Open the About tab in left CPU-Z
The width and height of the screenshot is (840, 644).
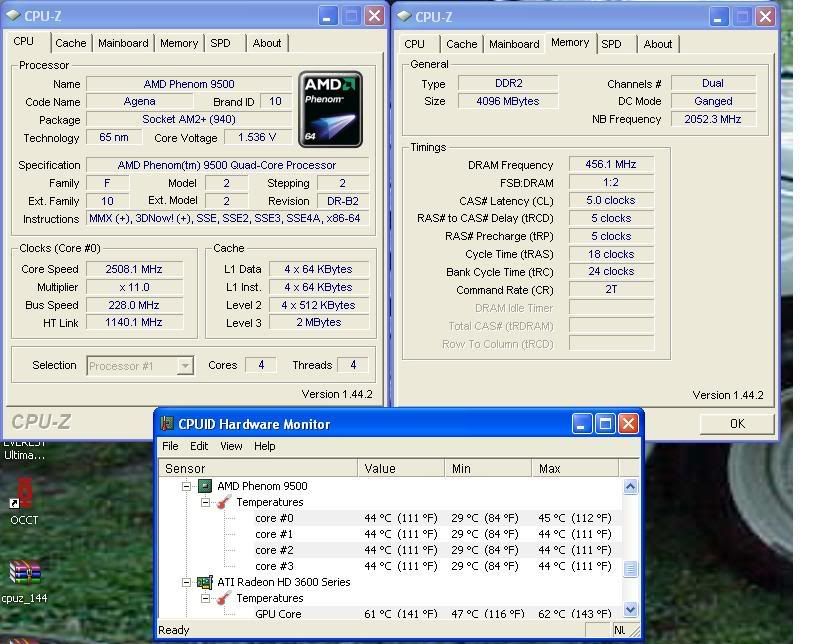pos(267,43)
